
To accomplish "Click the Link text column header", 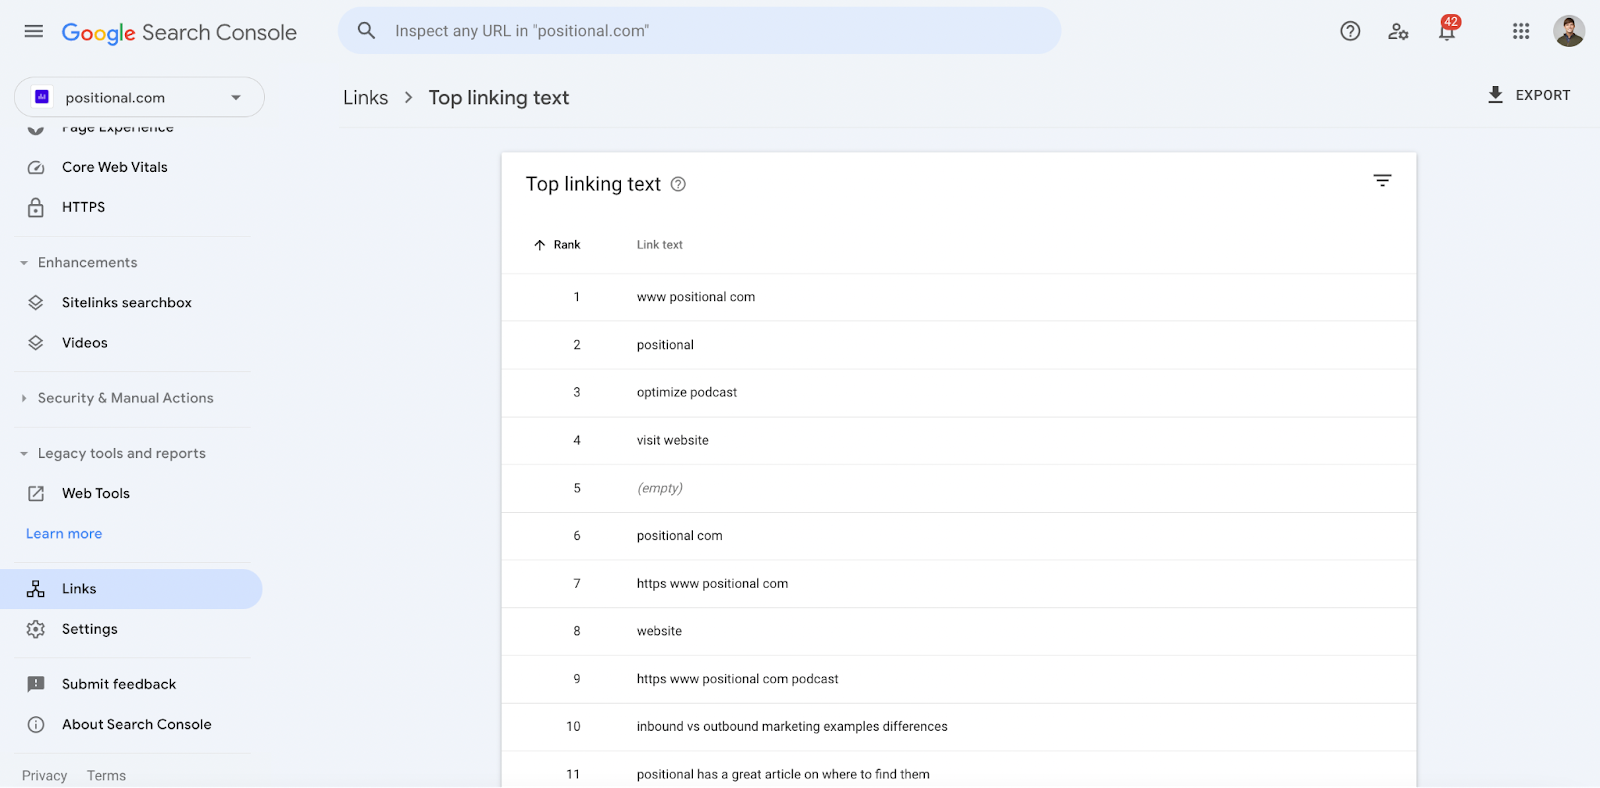I will click(x=660, y=245).
